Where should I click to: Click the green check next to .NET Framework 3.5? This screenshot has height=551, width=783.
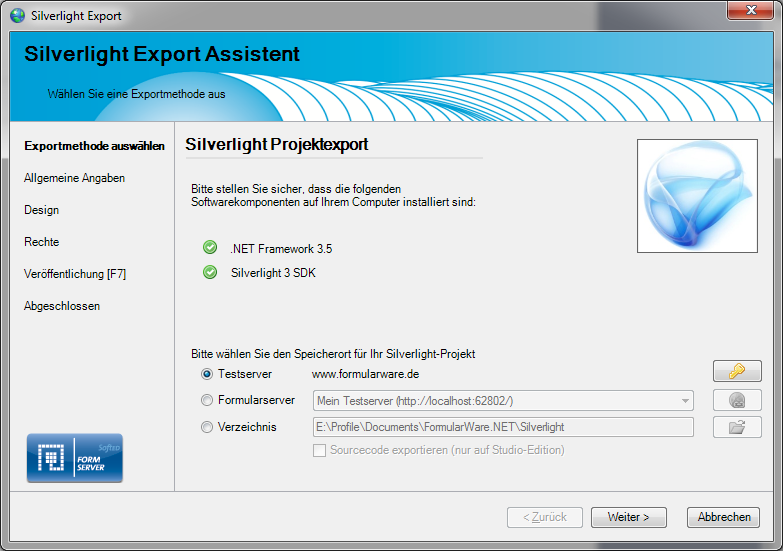click(209, 248)
